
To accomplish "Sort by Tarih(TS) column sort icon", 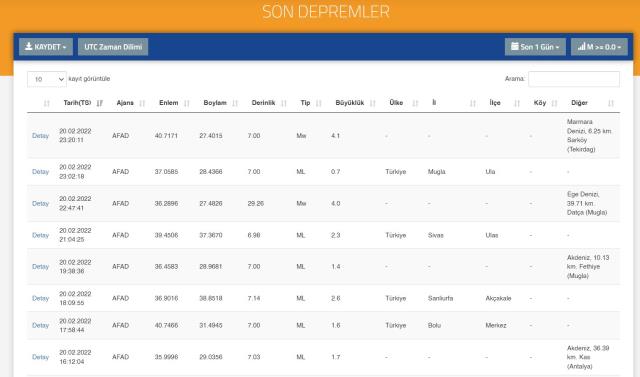I will tap(100, 103).
